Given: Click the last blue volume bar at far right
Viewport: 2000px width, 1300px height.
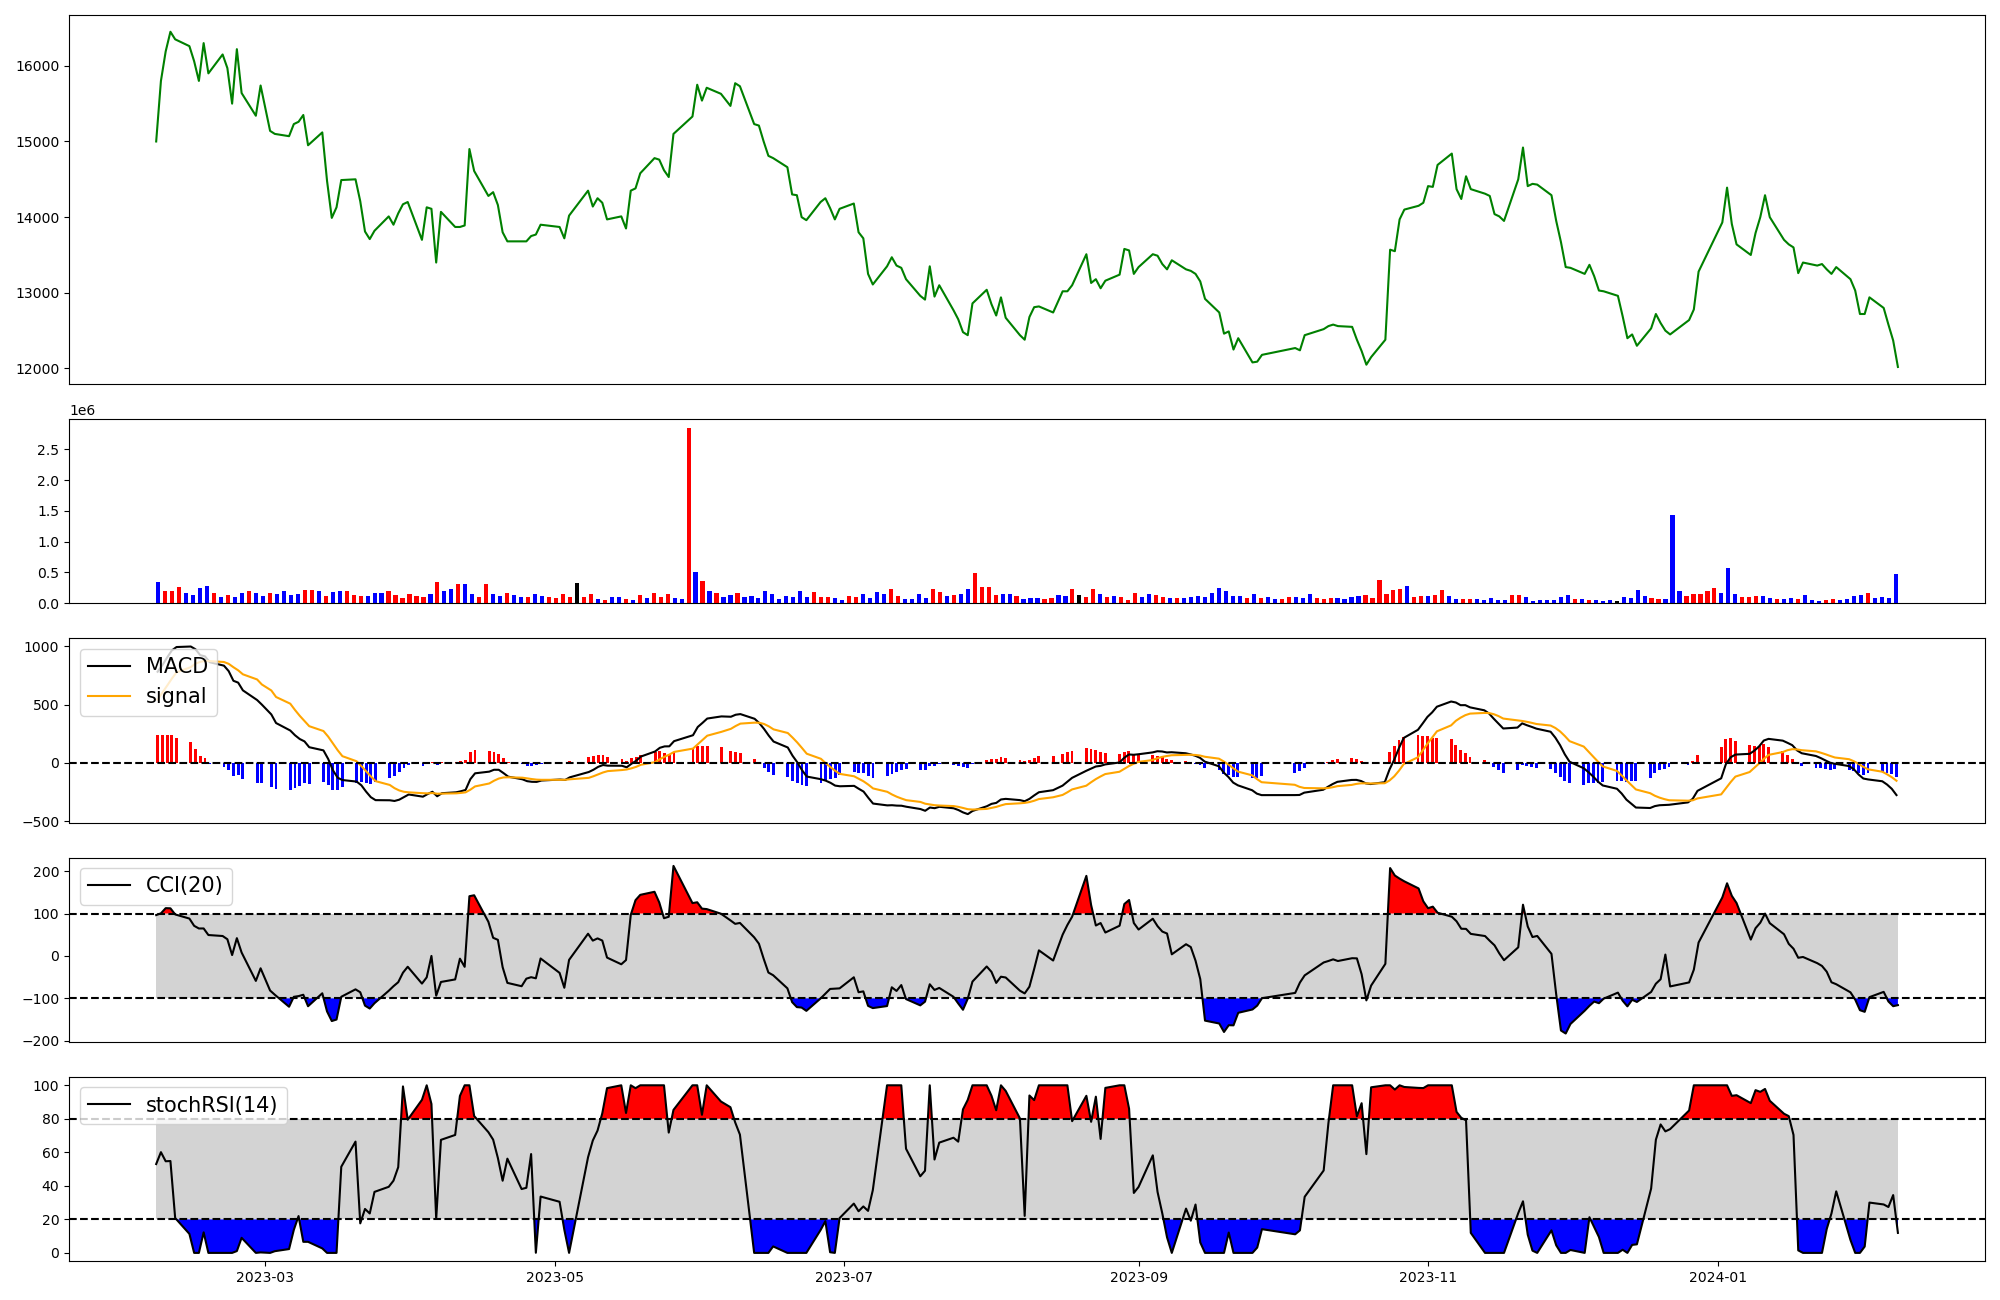Looking at the screenshot, I should click(x=1895, y=588).
